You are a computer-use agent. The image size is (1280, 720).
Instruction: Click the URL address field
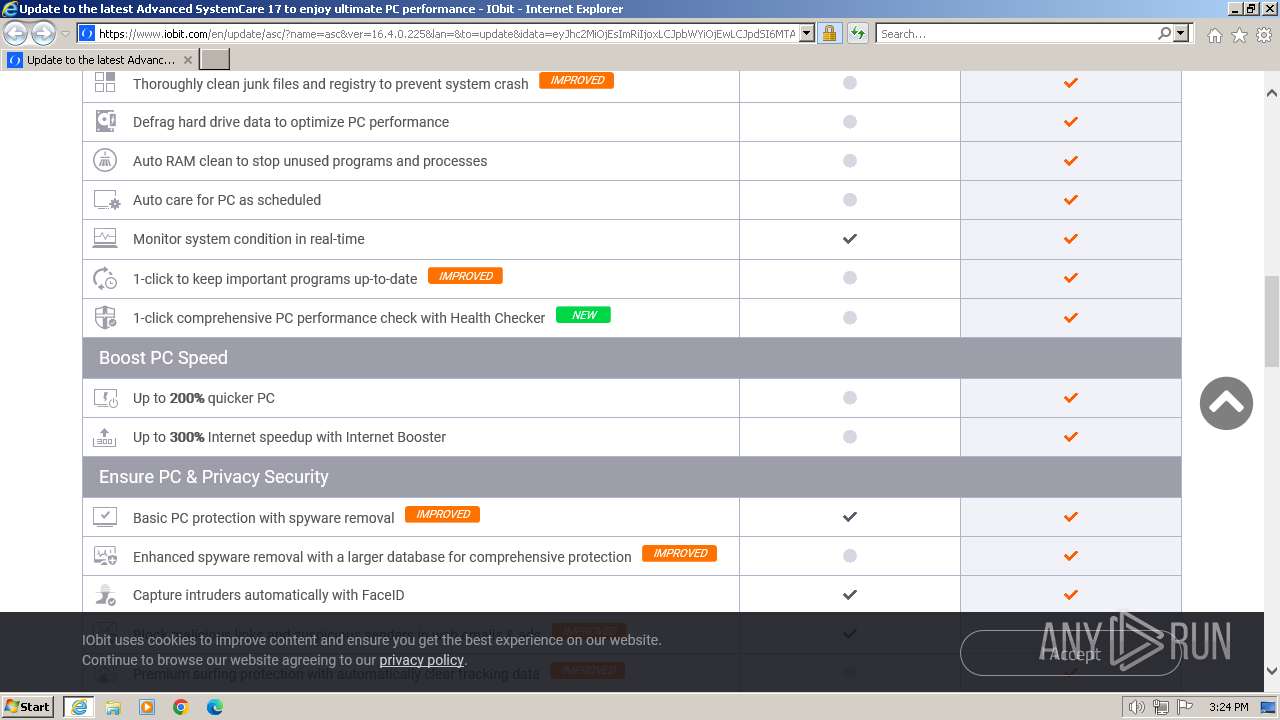click(x=446, y=33)
